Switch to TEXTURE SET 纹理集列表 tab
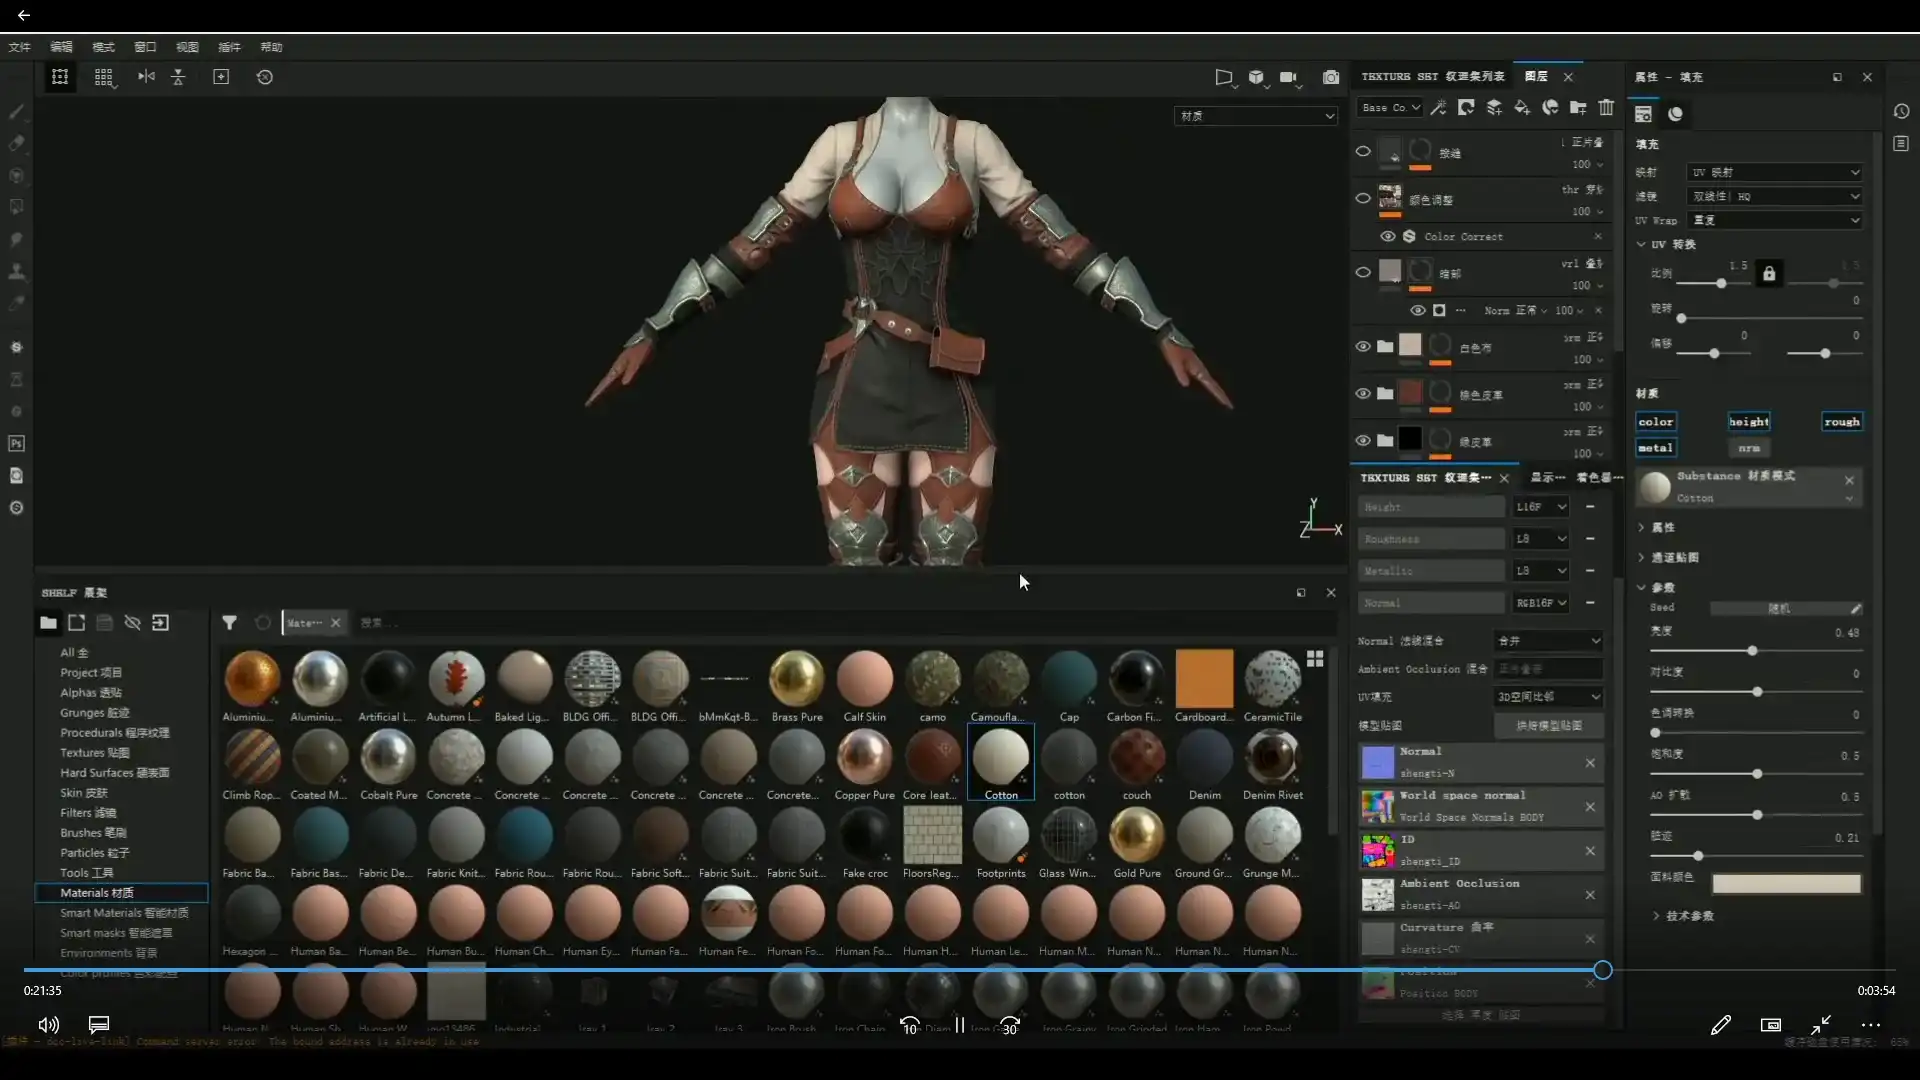This screenshot has height=1080, width=1920. [x=1432, y=77]
